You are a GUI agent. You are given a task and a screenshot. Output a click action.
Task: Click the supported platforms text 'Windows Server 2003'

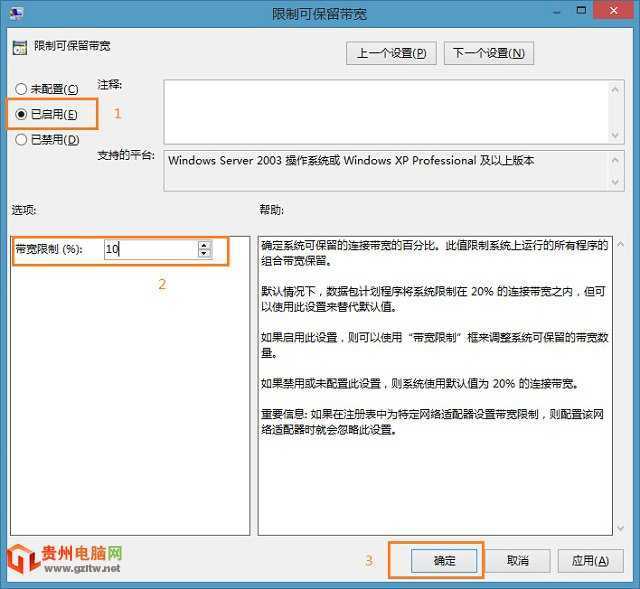point(225,160)
